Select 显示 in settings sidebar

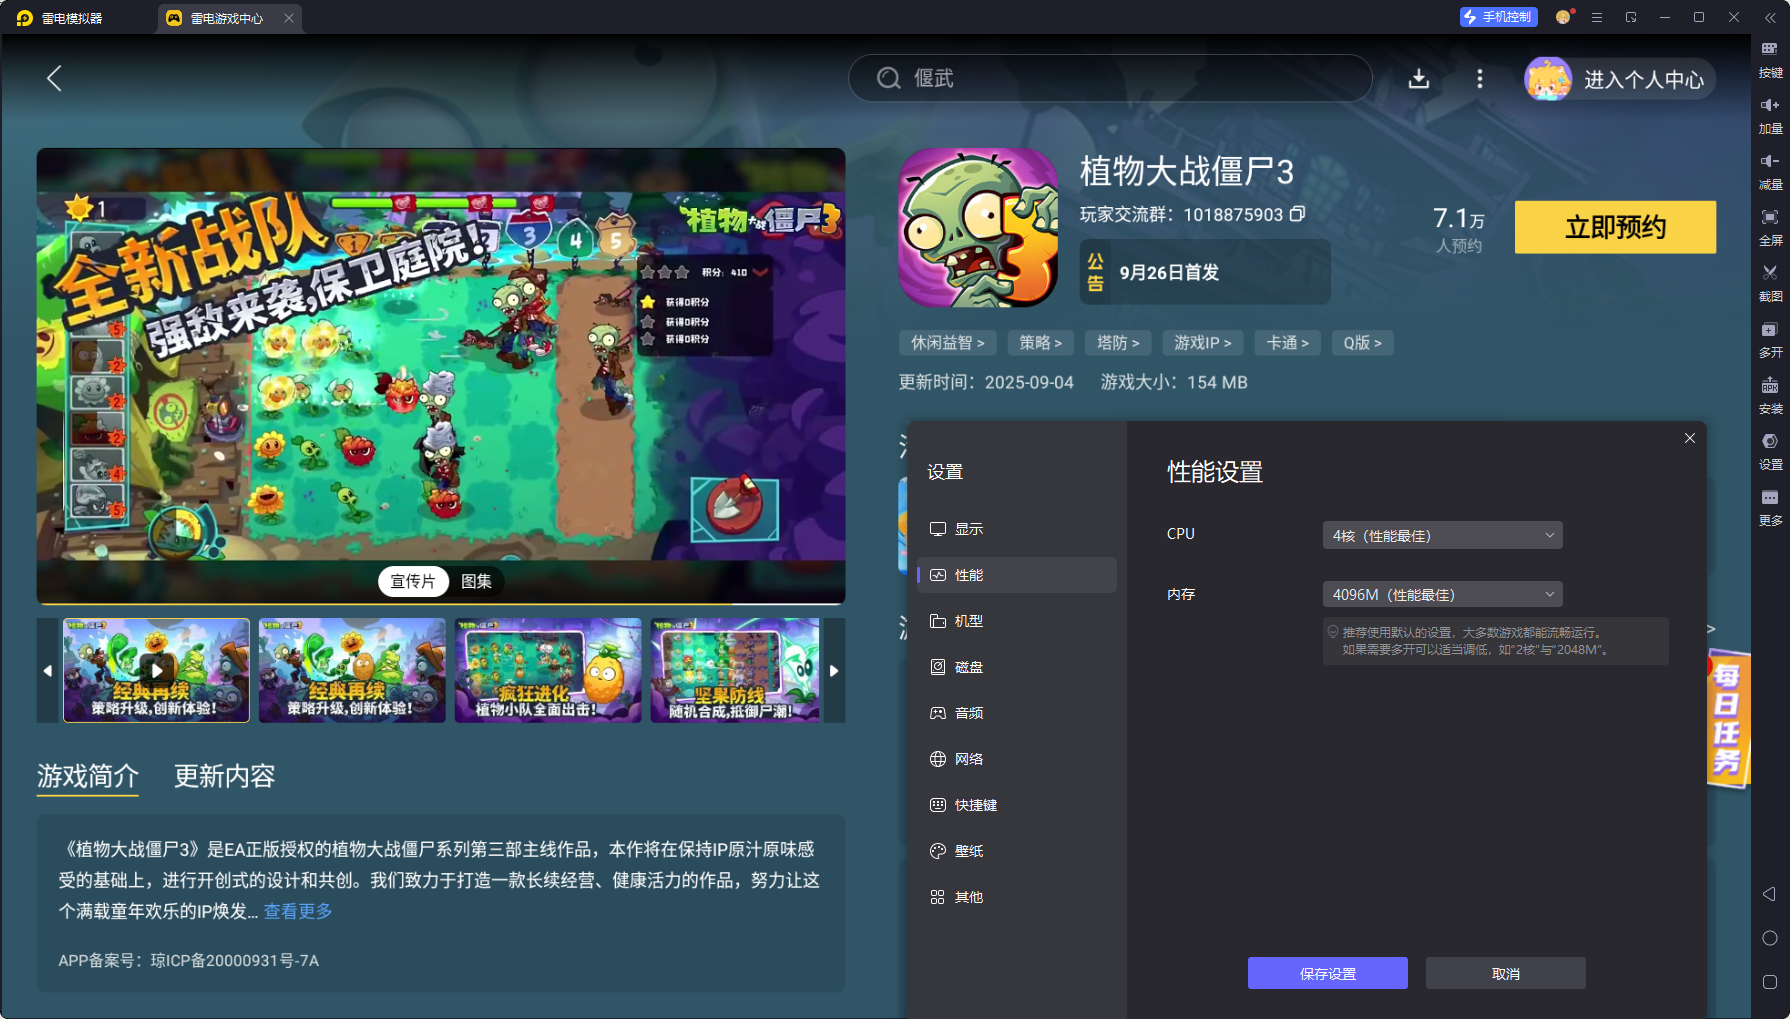(x=1016, y=529)
